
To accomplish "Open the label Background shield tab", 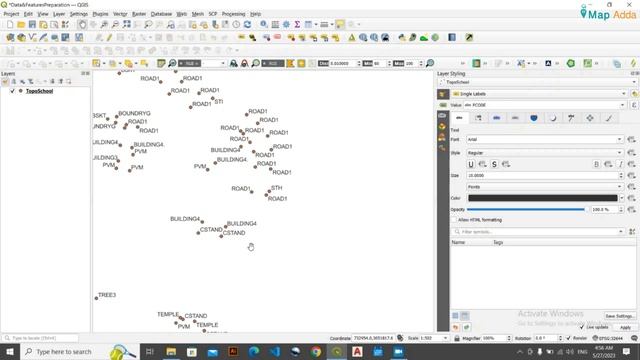I will coord(534,118).
